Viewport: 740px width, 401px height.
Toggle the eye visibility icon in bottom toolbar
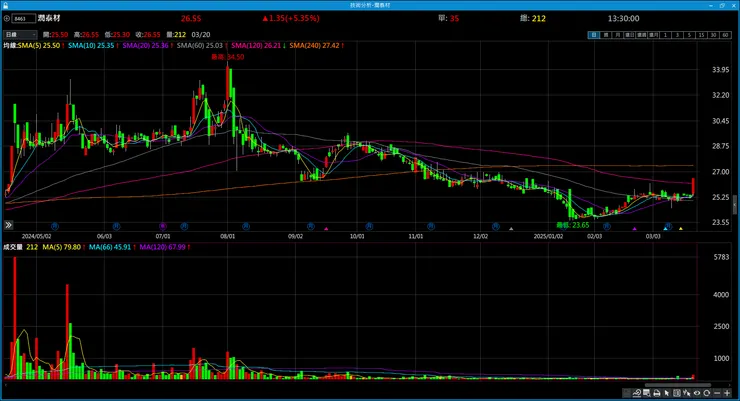[x=697, y=393]
